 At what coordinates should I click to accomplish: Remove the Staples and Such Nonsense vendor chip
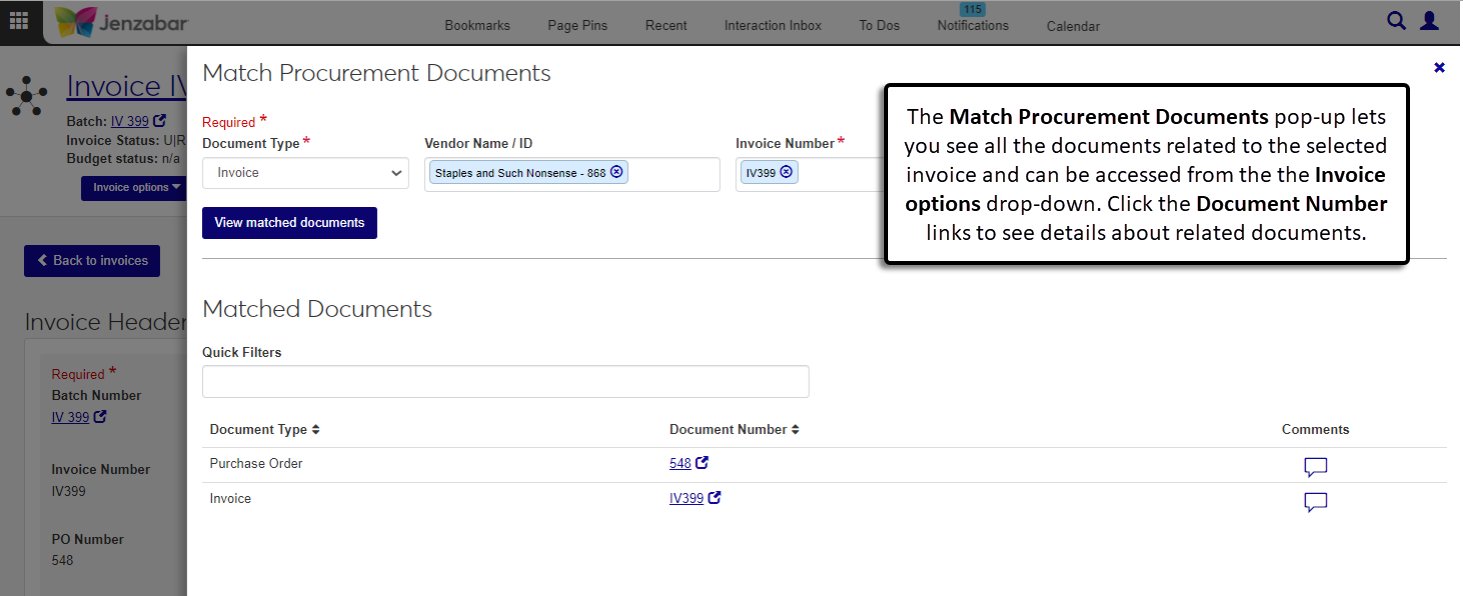tap(617, 172)
